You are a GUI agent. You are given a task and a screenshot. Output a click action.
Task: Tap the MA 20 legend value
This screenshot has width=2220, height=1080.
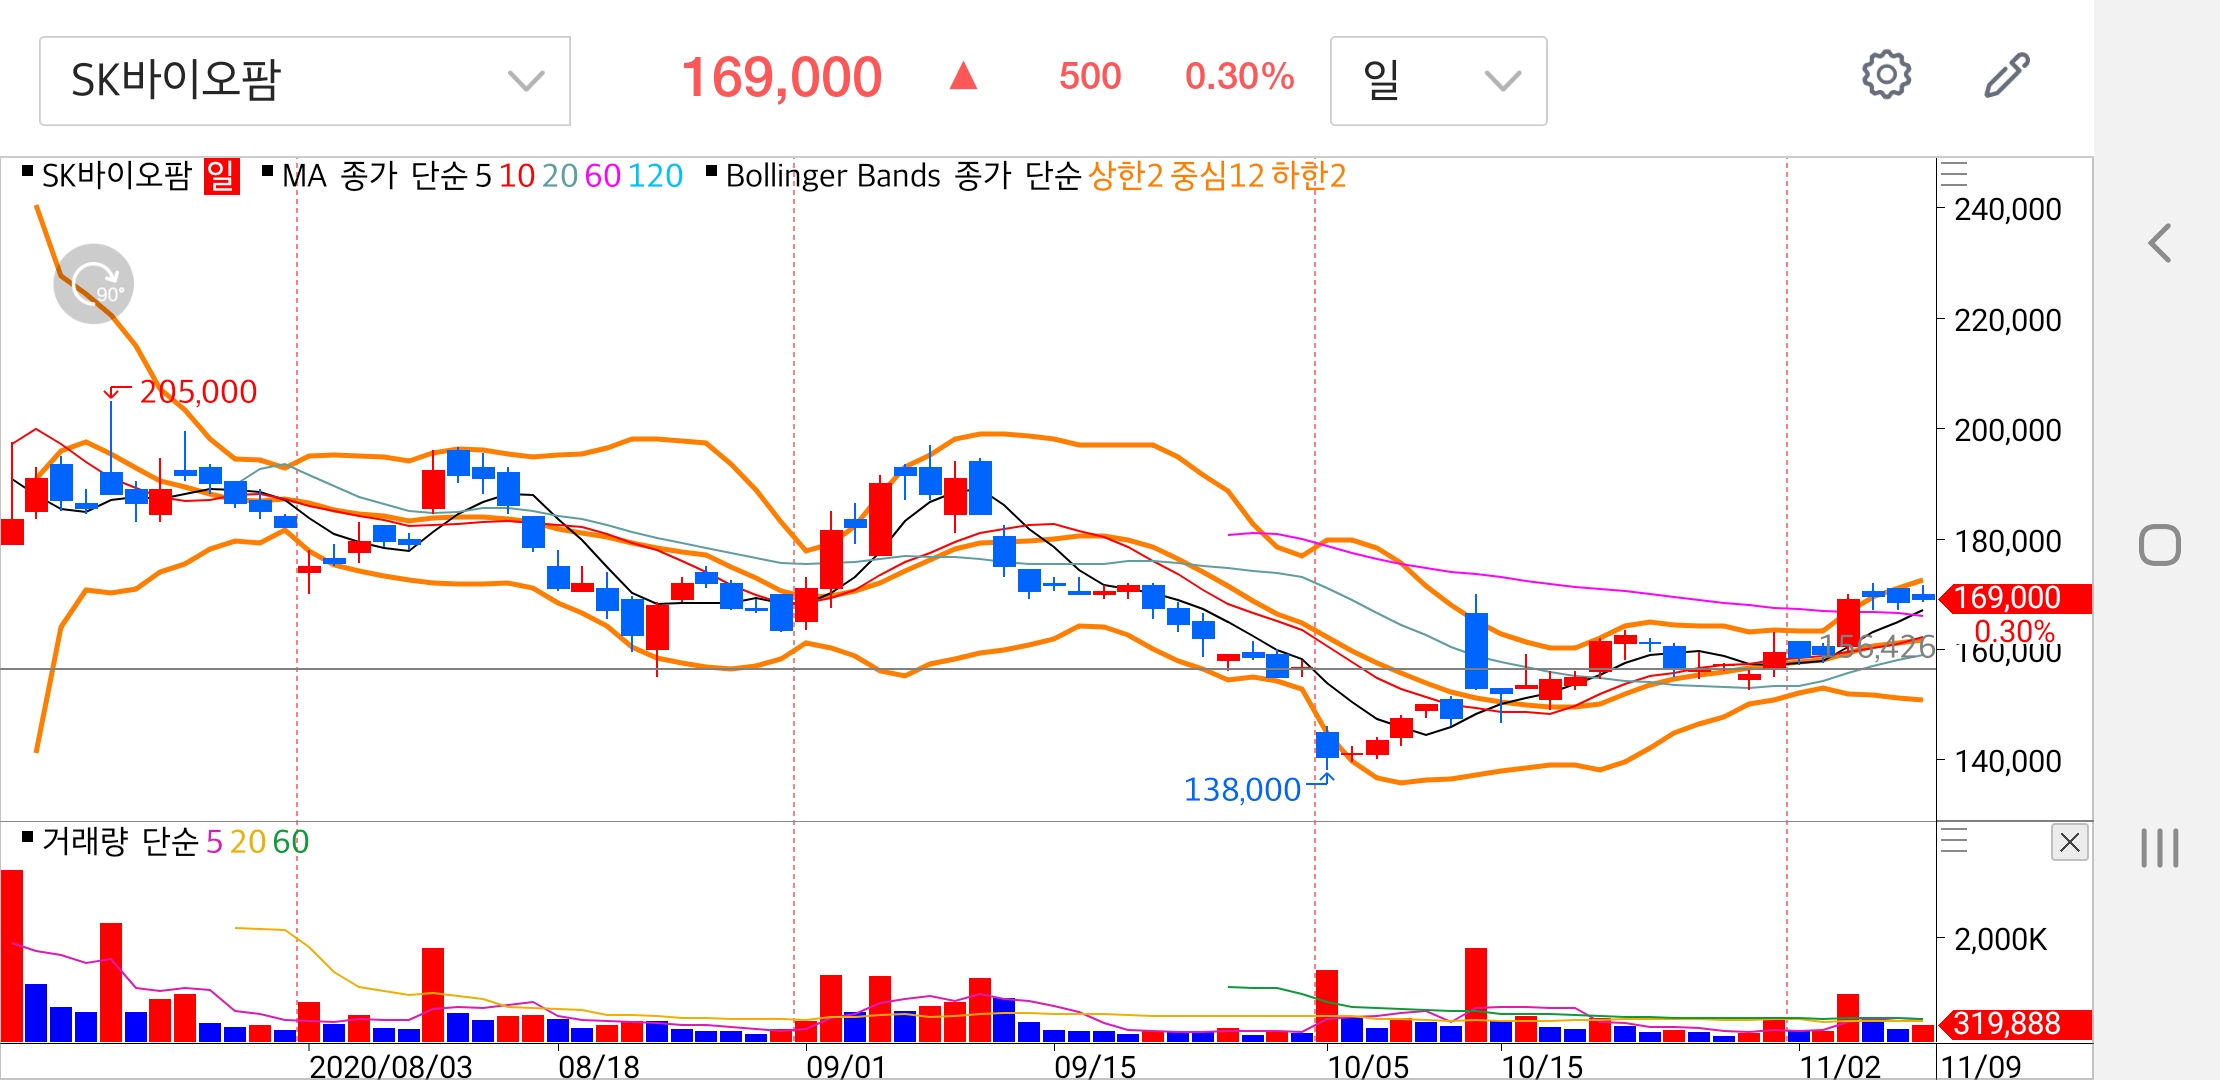(x=560, y=177)
